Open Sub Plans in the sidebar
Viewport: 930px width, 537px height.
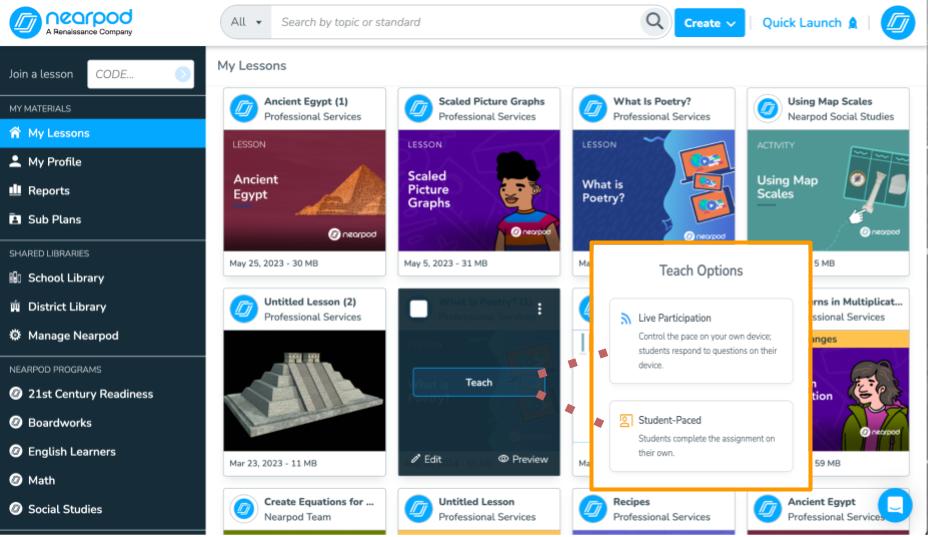[103, 220]
